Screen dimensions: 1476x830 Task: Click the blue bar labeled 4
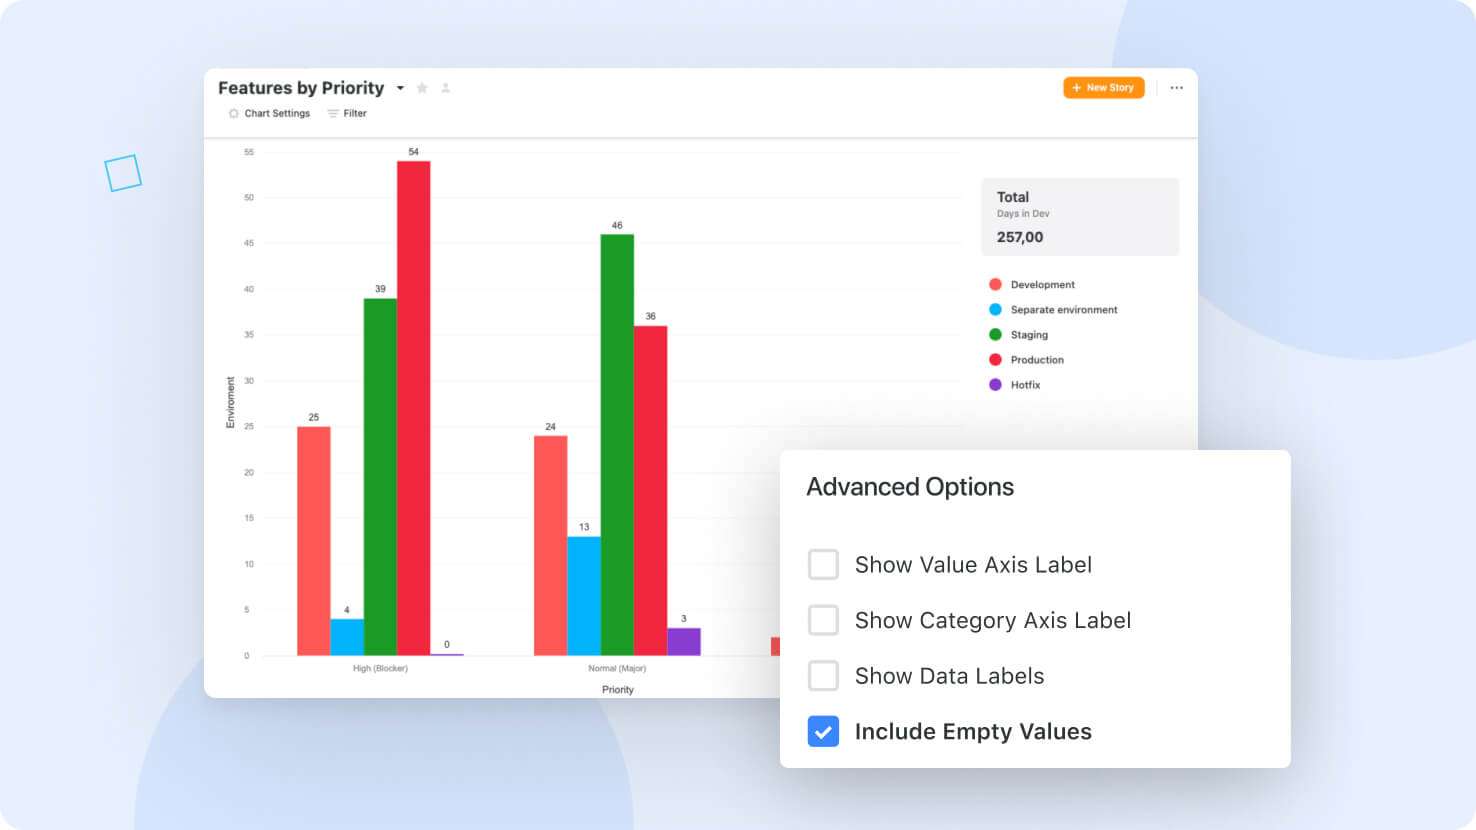click(347, 637)
